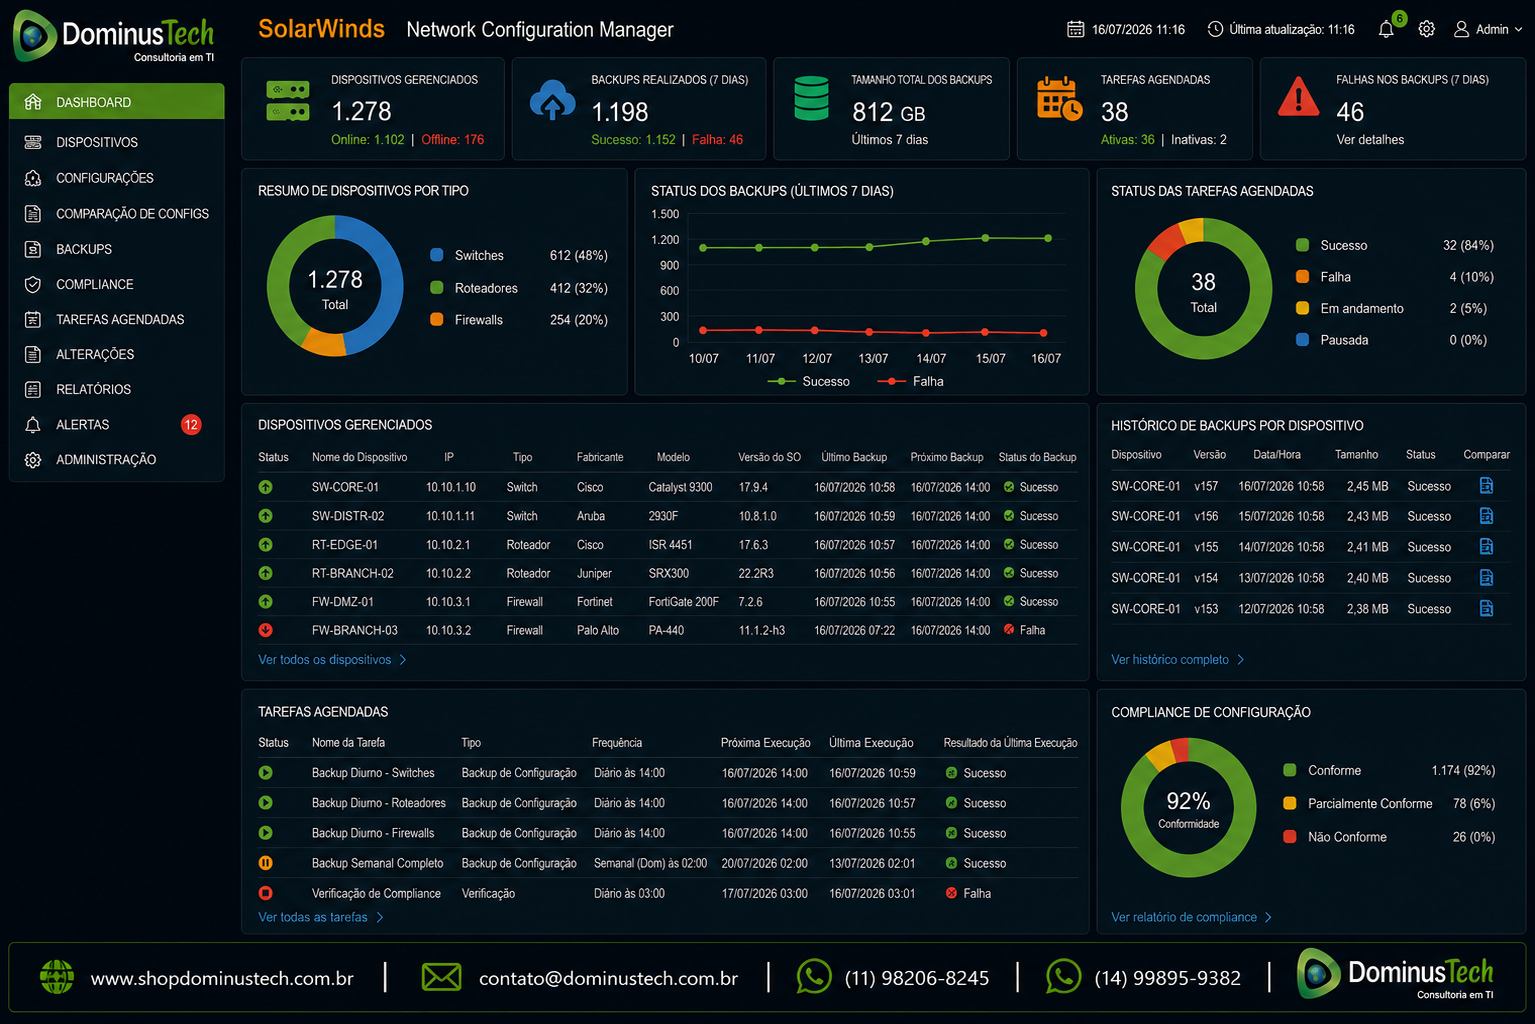Click Ativas: 36 under tarefas agendadas

point(1128,140)
